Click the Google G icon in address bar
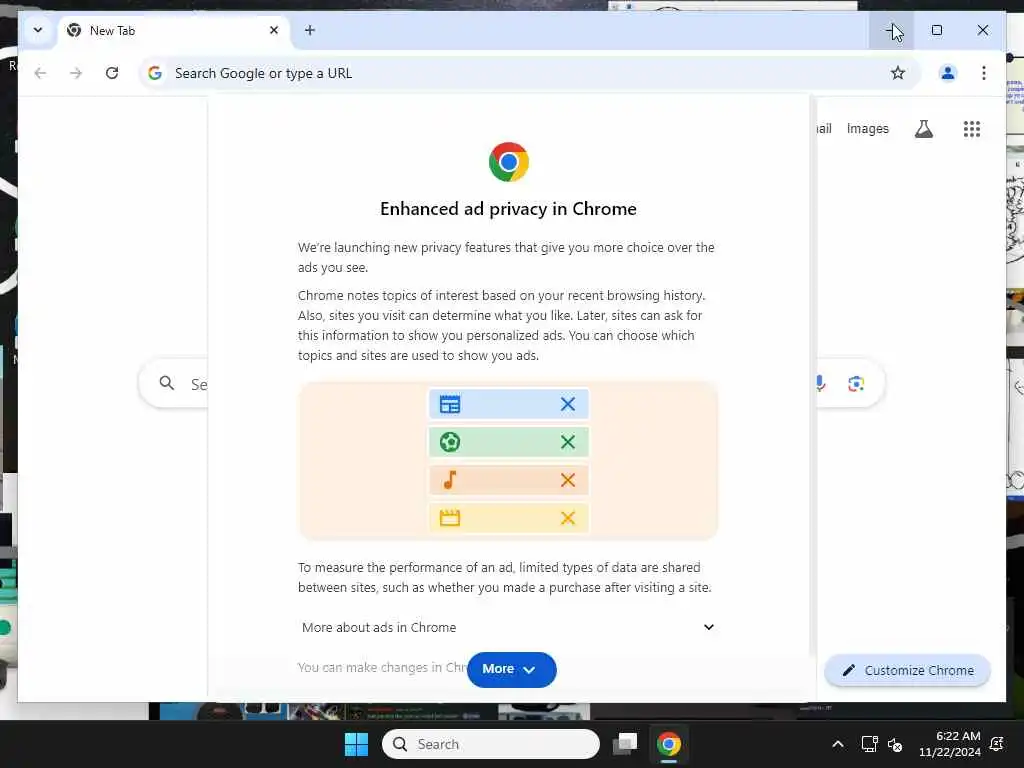This screenshot has width=1024, height=768. 155,73
